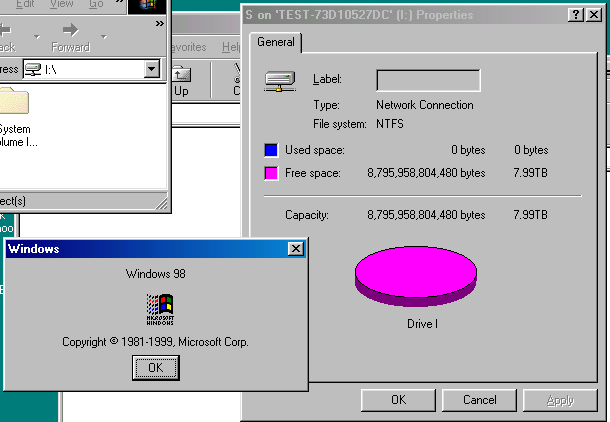Expand the toolbar overflow chevron

tap(160, 24)
